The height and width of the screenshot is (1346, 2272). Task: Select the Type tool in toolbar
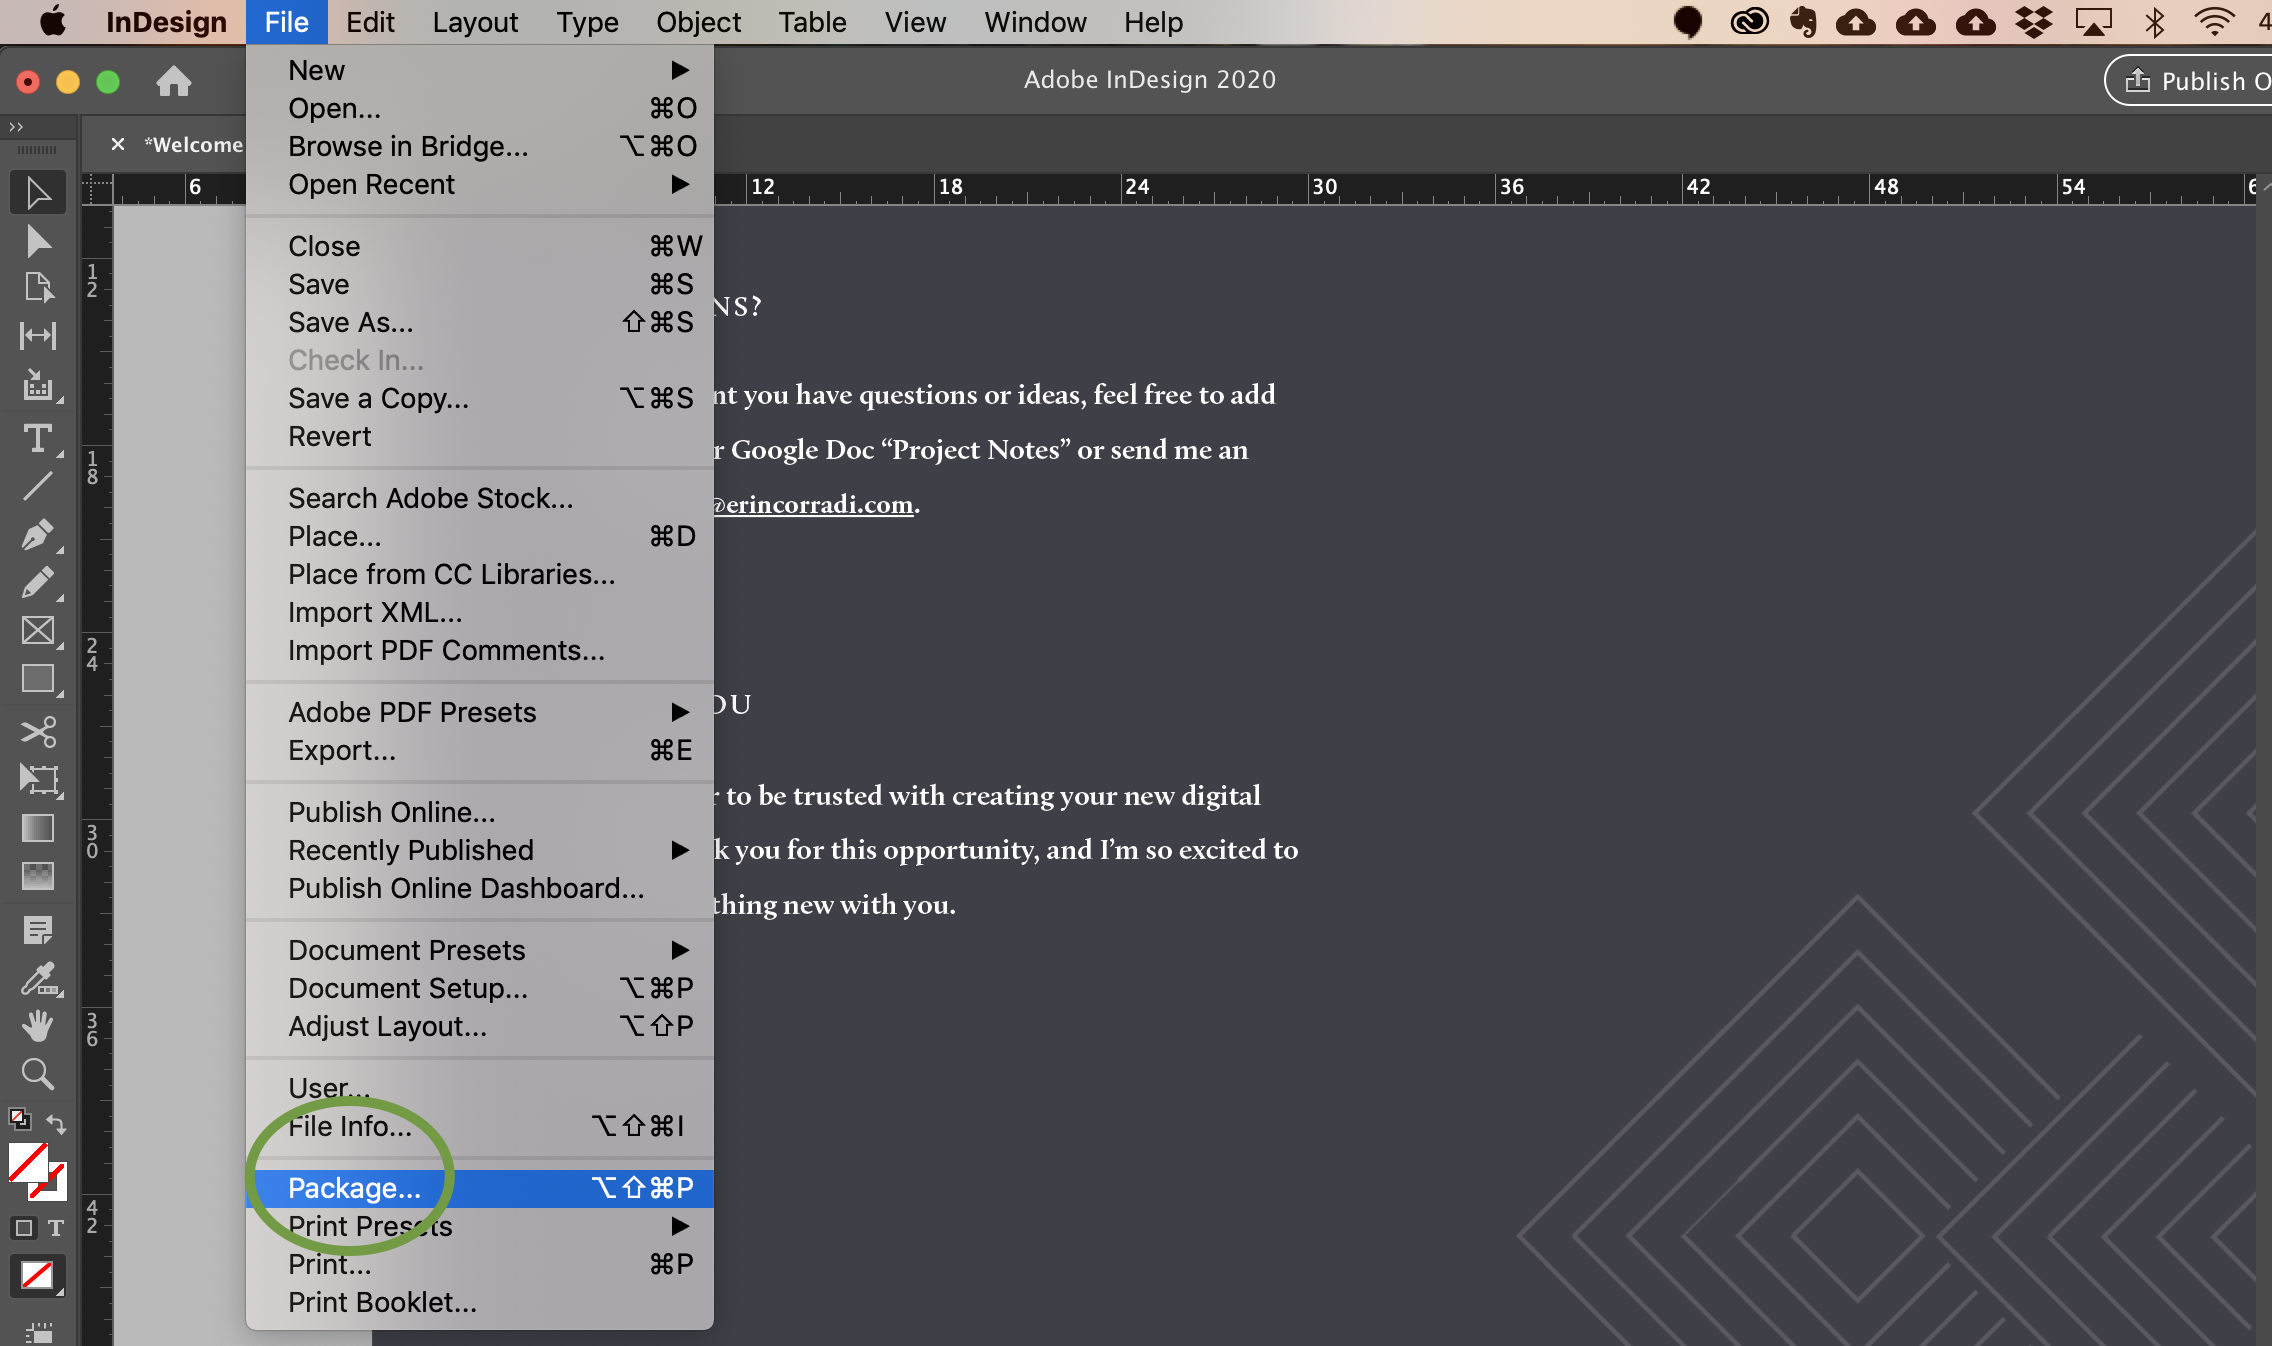[38, 439]
